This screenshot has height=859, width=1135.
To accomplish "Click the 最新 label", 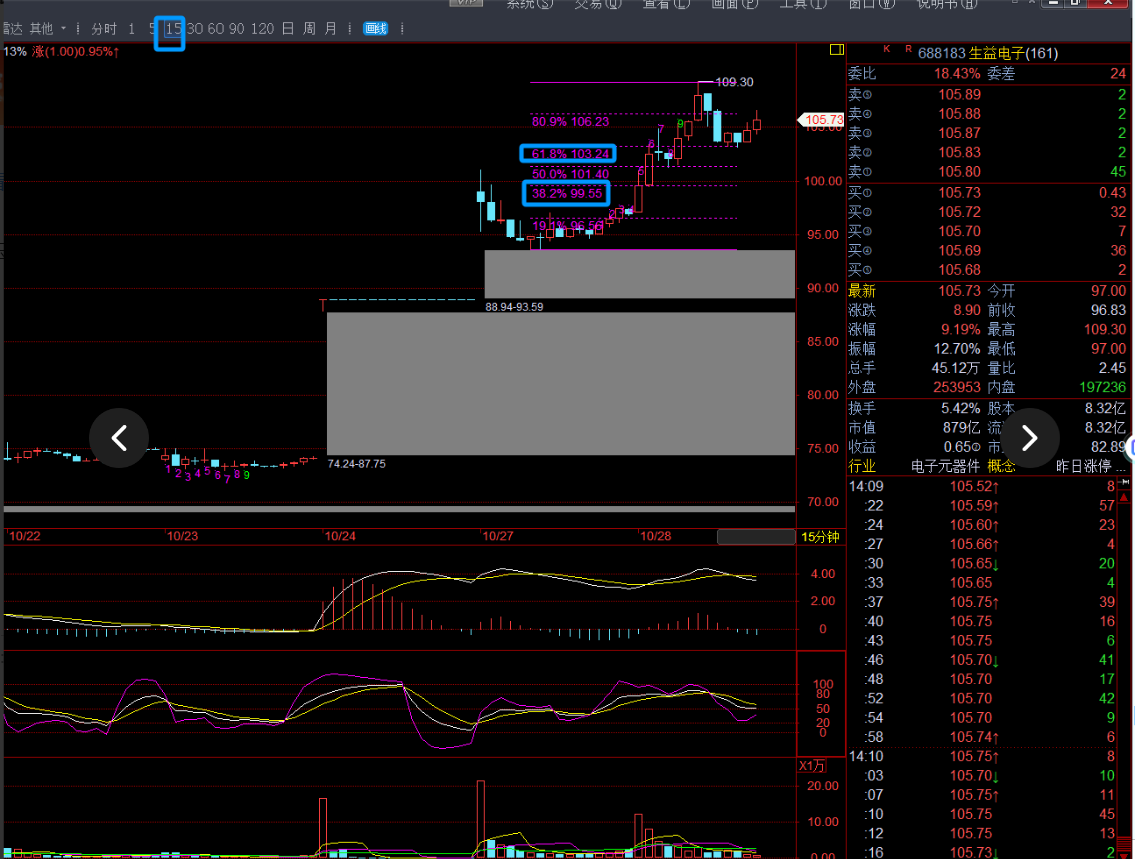I will 862,291.
